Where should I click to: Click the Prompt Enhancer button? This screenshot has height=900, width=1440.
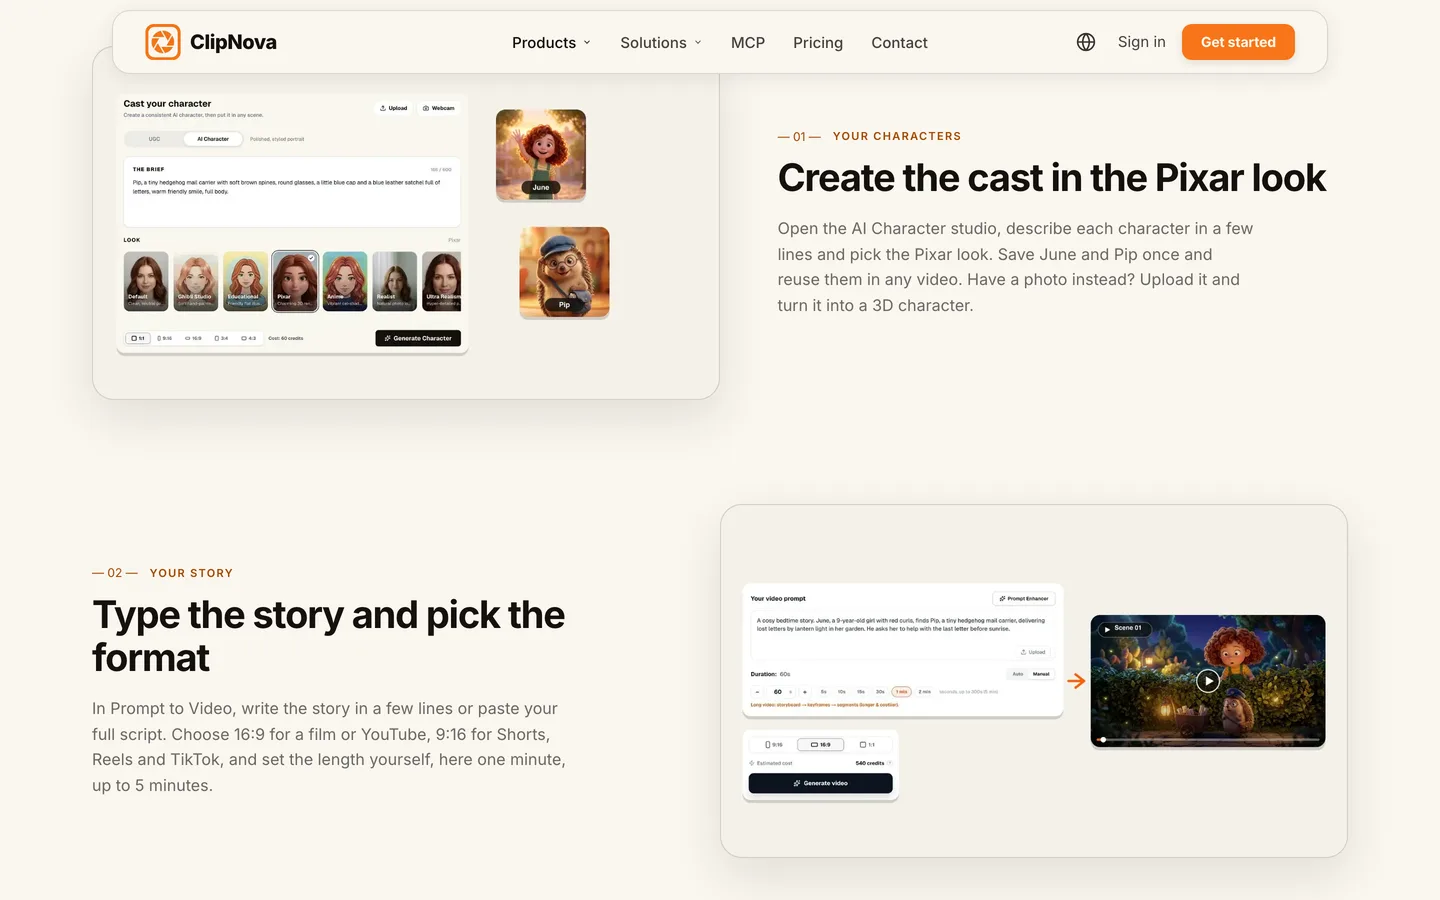tap(1024, 598)
